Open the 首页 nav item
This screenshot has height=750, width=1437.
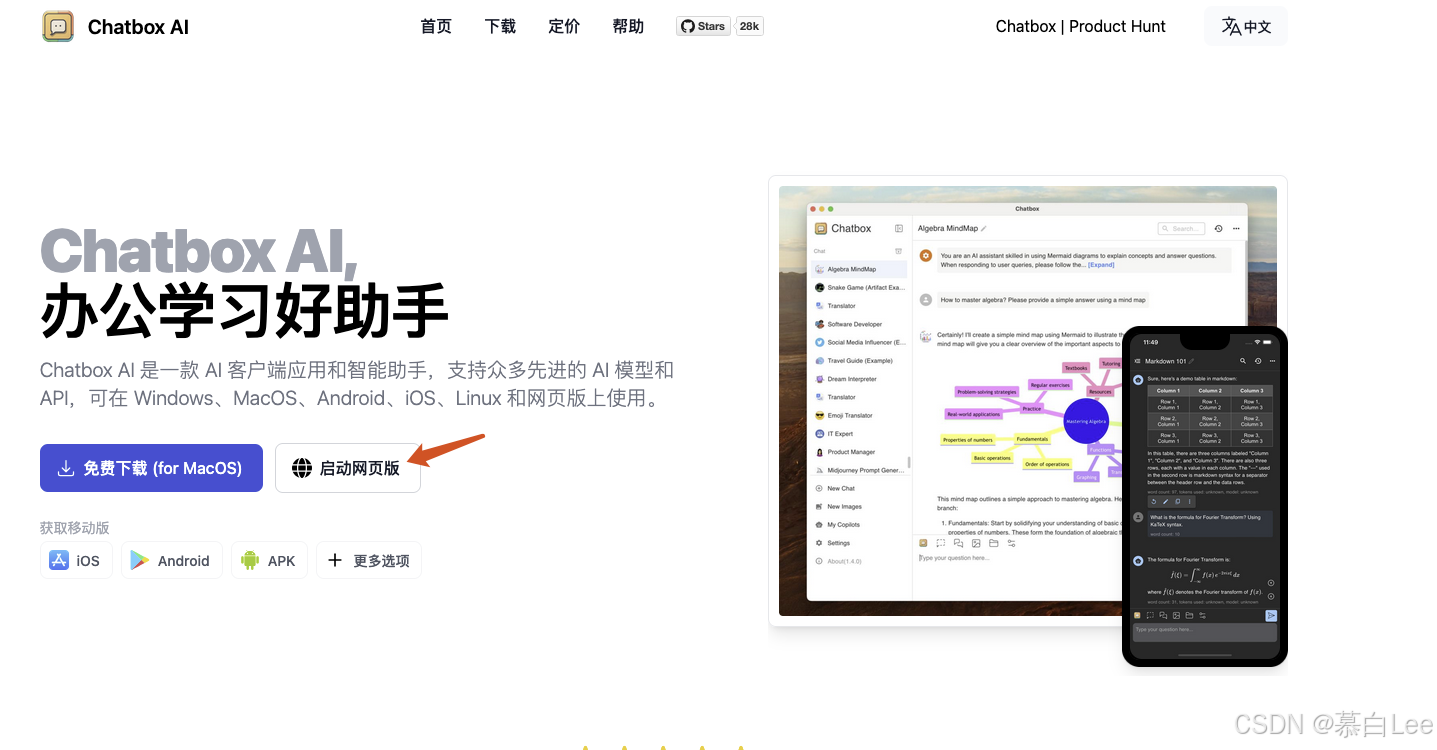(x=436, y=27)
